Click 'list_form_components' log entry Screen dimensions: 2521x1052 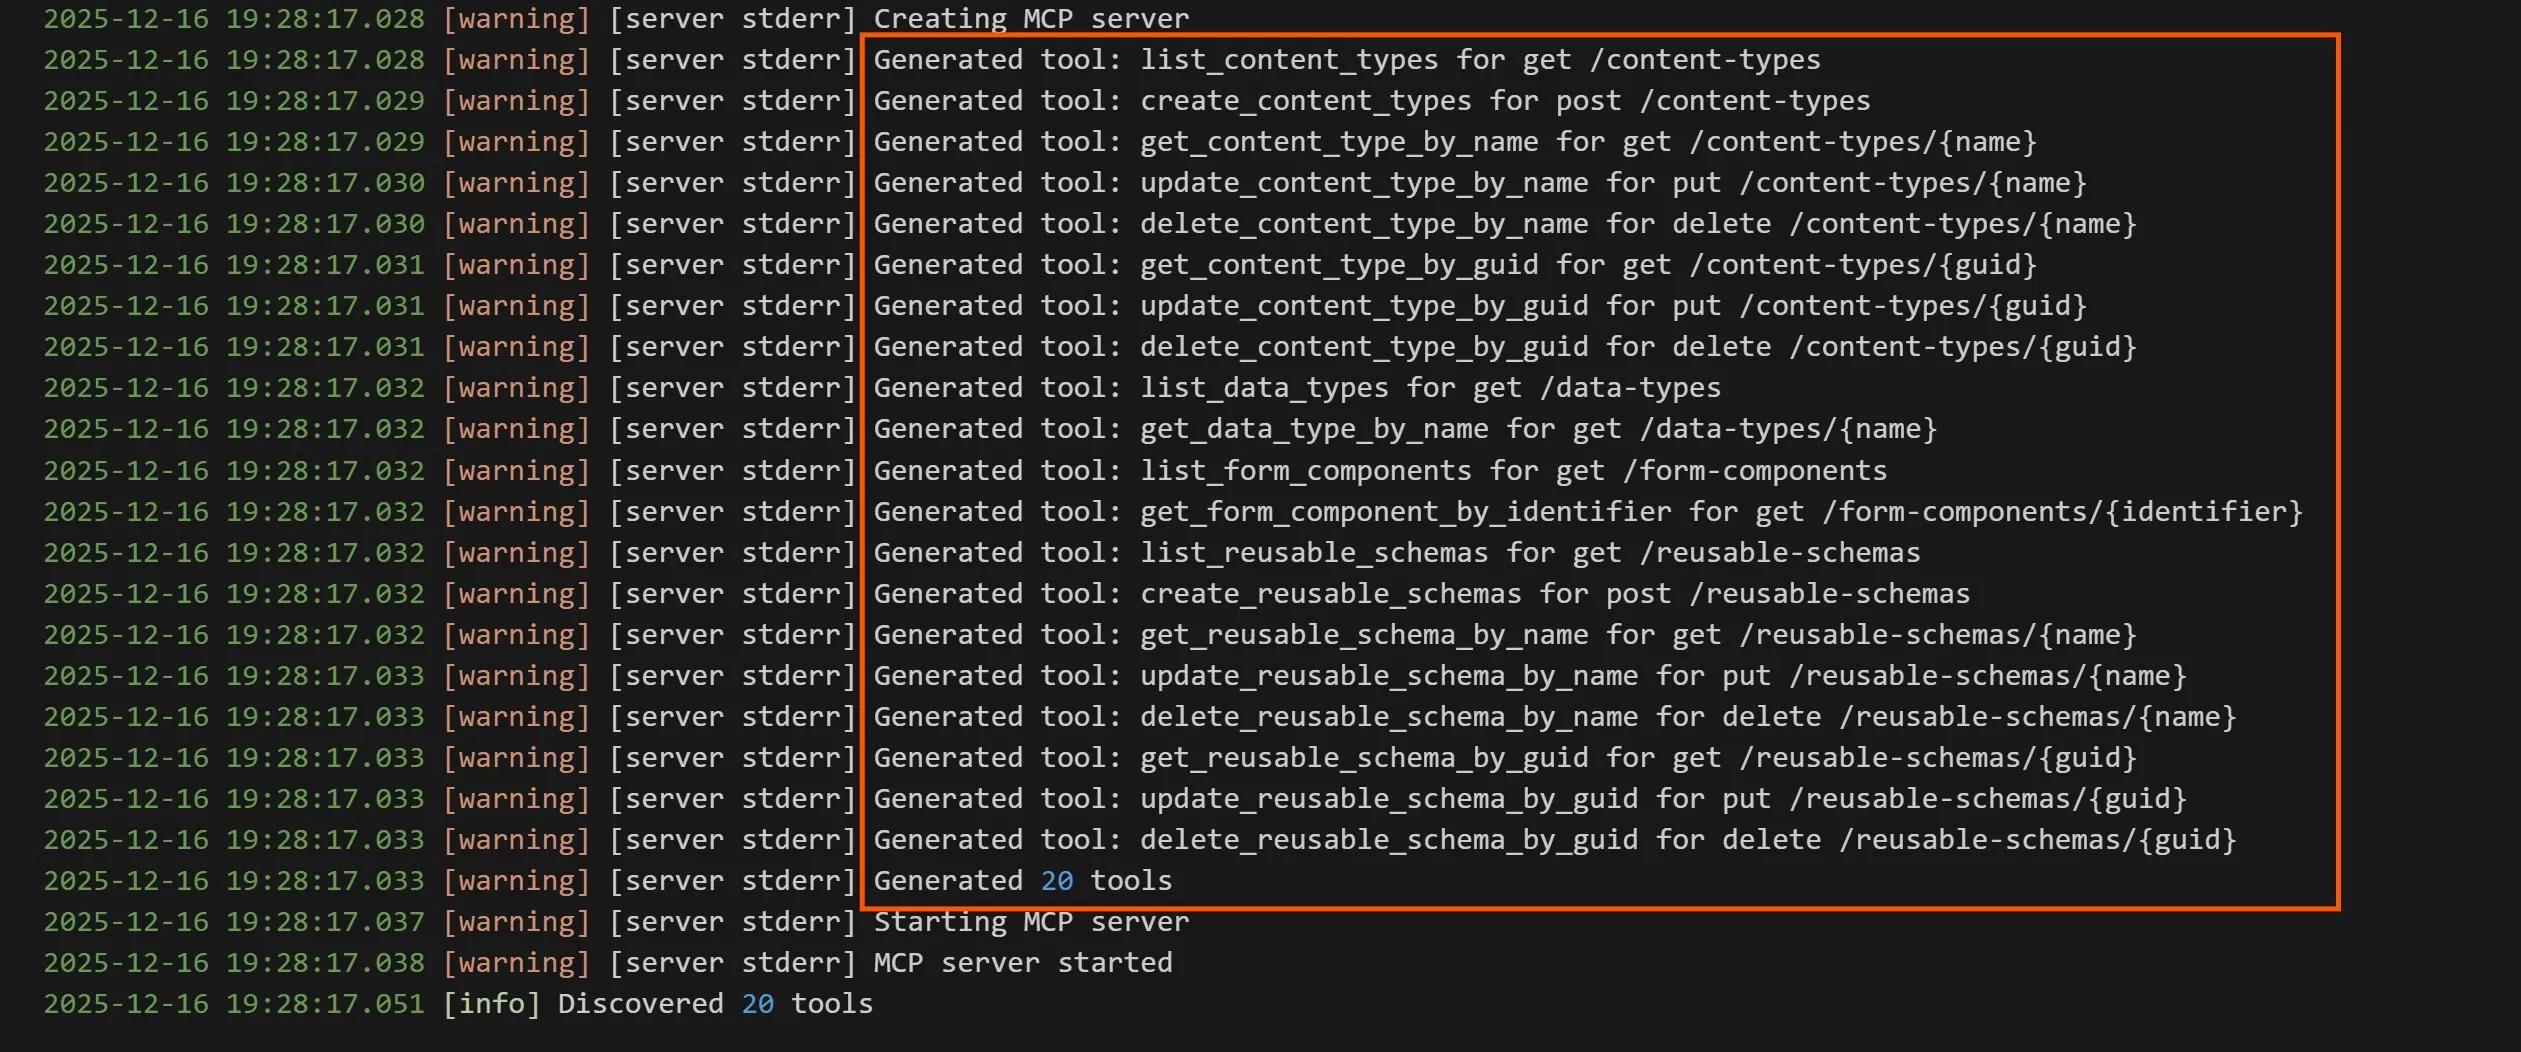1305,471
